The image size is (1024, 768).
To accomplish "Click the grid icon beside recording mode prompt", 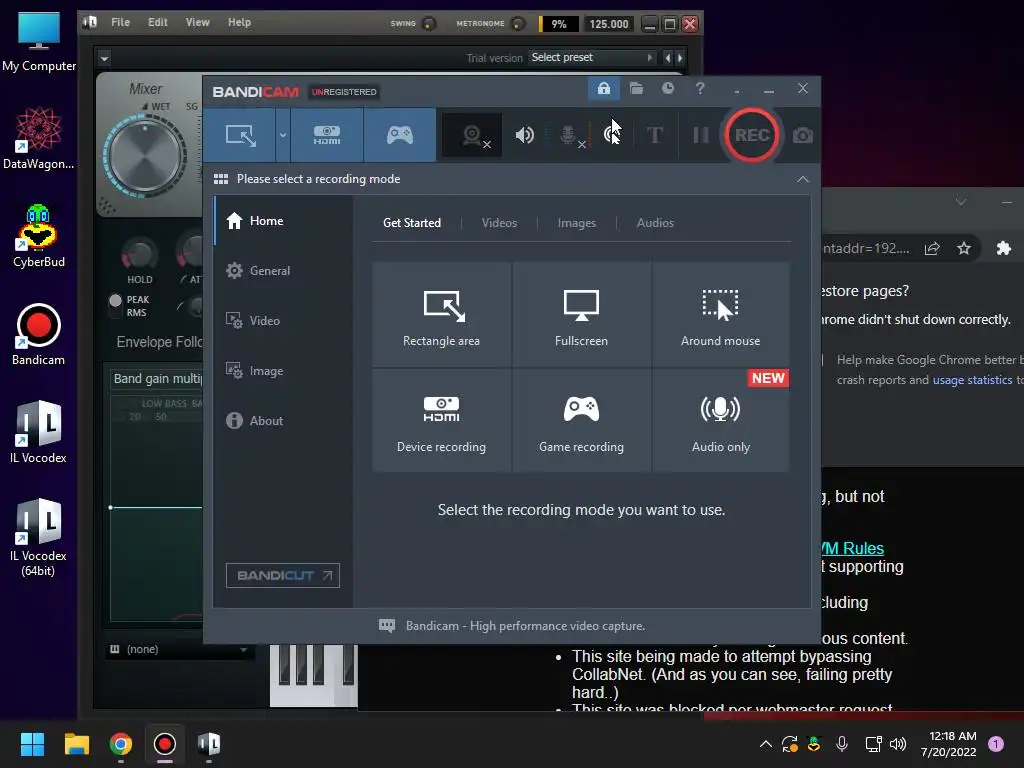I will tap(221, 179).
